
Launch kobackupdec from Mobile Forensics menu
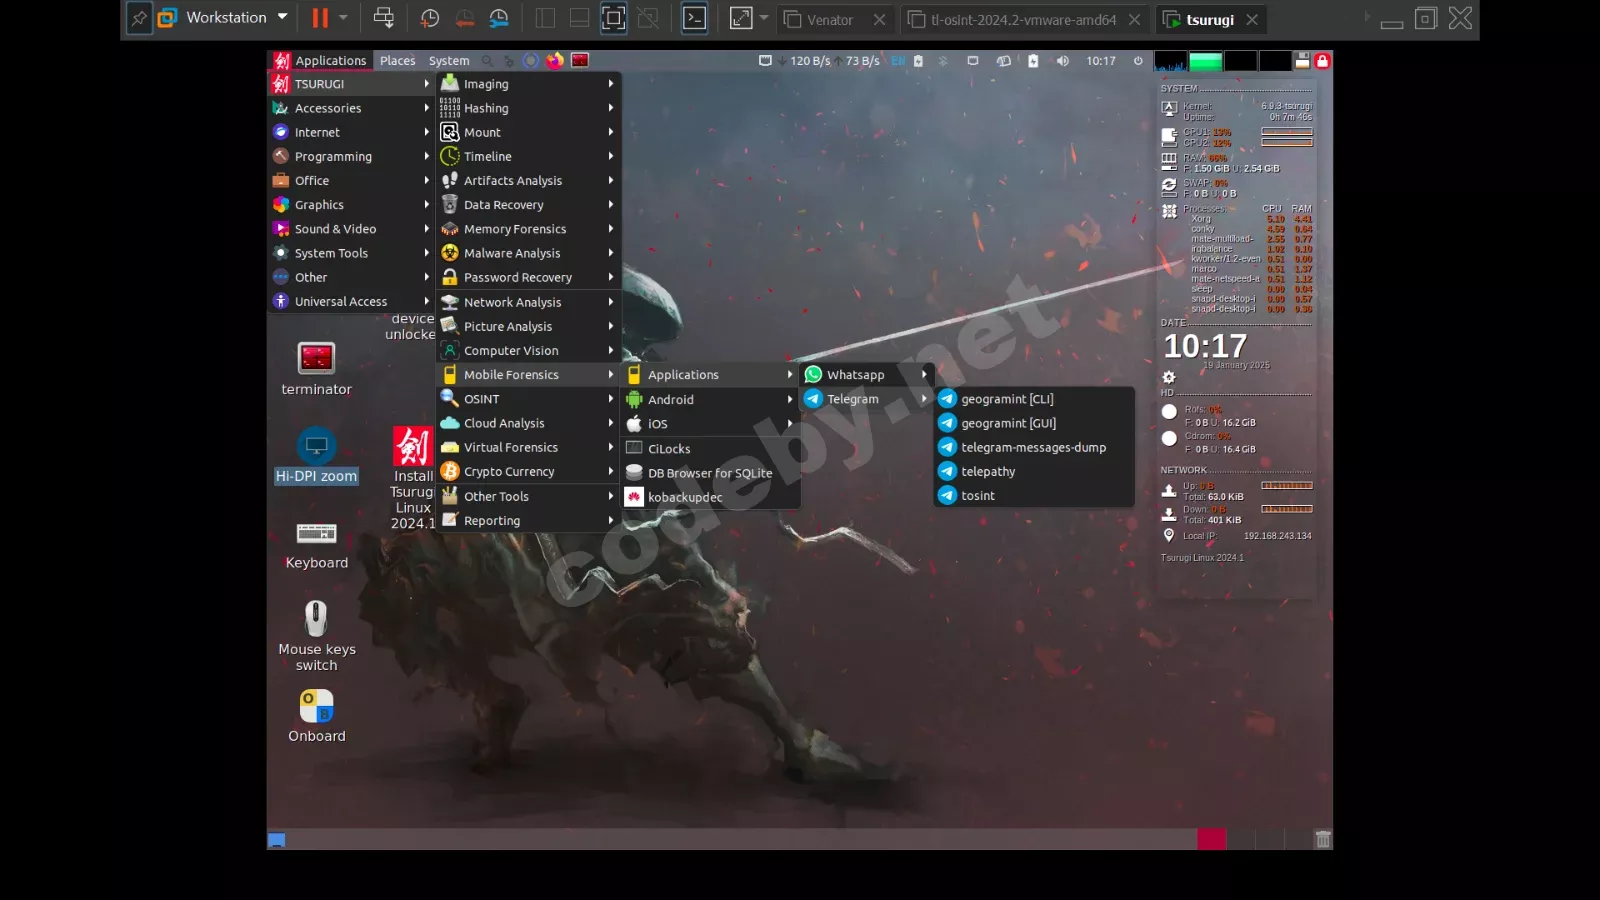tap(710, 497)
